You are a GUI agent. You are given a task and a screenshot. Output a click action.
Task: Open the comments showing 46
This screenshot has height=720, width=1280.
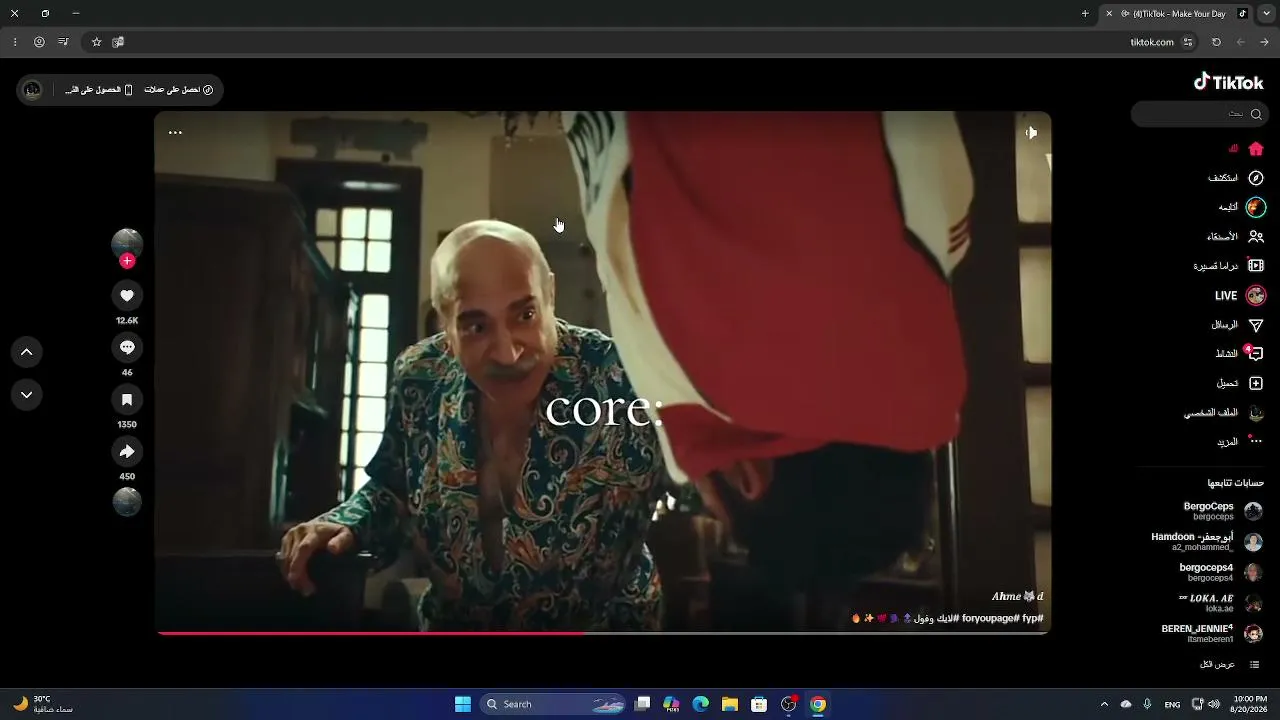127,348
